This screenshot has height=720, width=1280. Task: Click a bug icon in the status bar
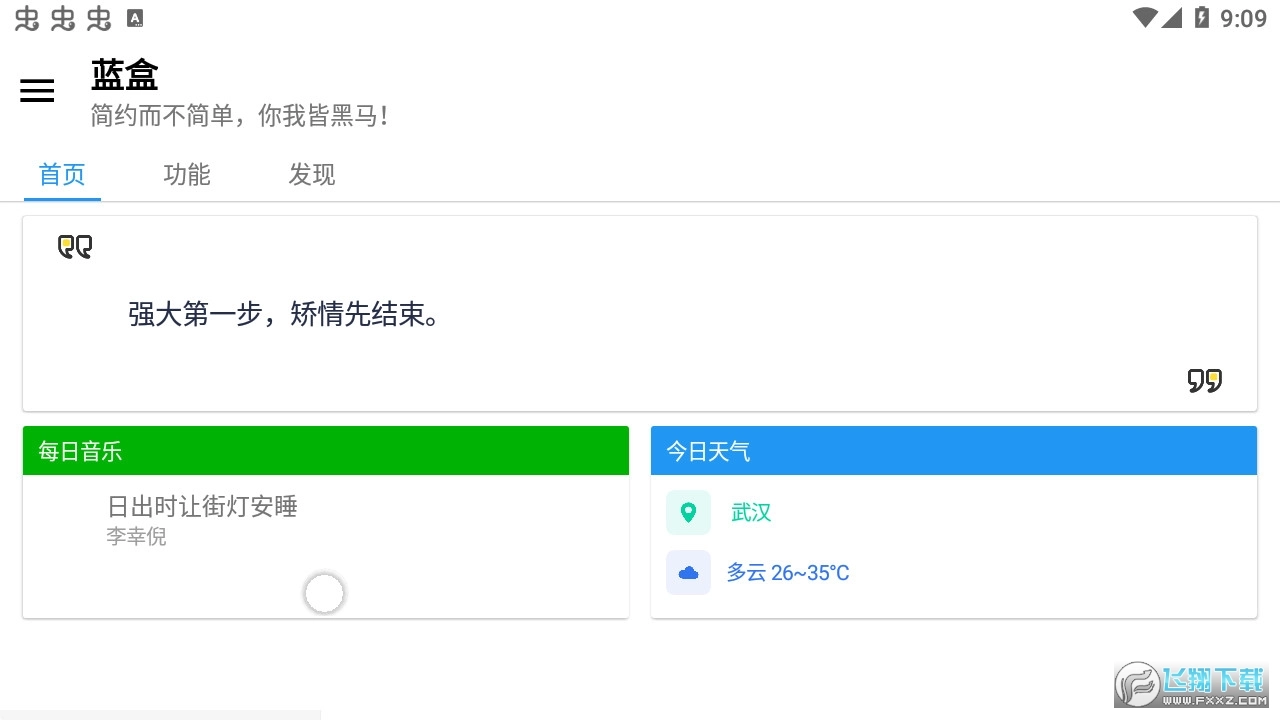pyautogui.click(x=28, y=17)
